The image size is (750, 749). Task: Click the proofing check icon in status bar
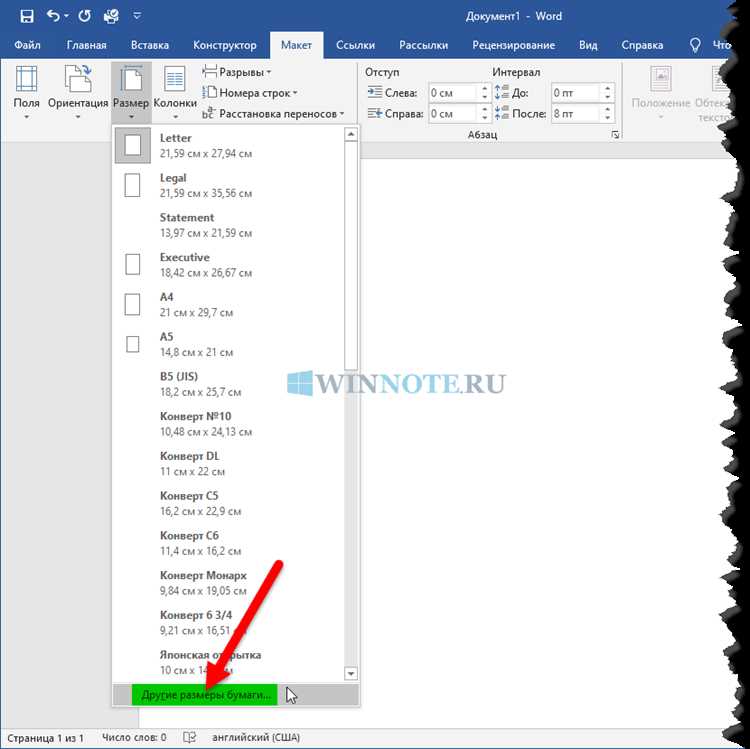pyautogui.click(x=190, y=738)
